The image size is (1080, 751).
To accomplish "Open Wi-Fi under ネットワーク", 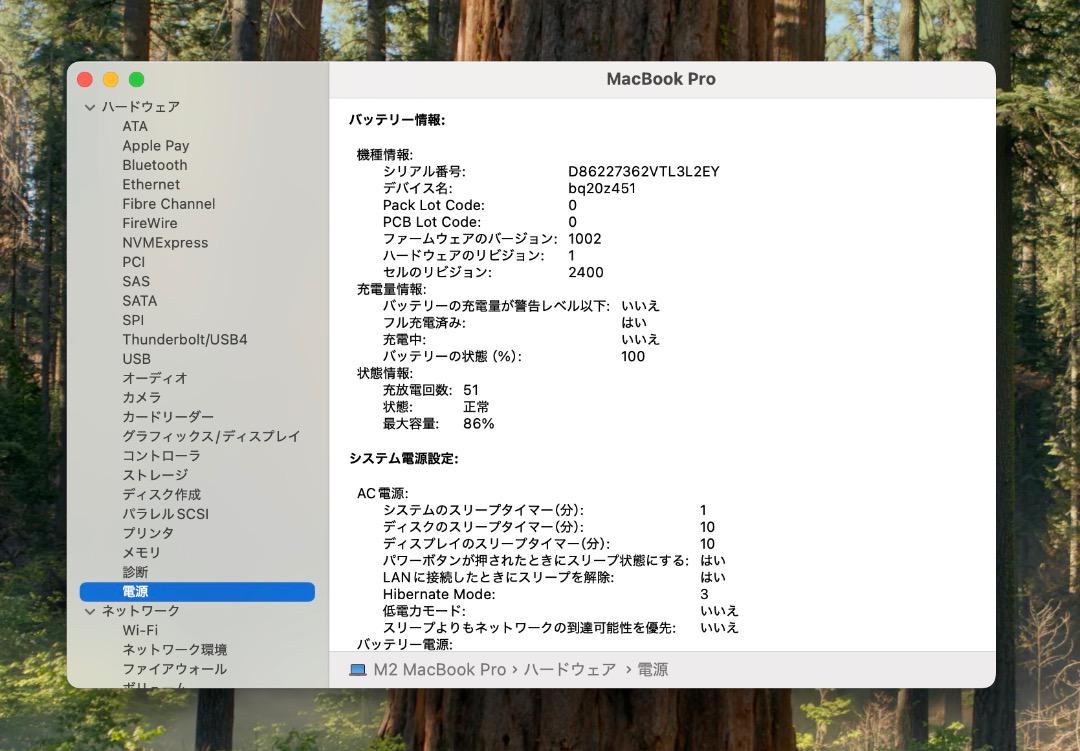I will coord(140,630).
